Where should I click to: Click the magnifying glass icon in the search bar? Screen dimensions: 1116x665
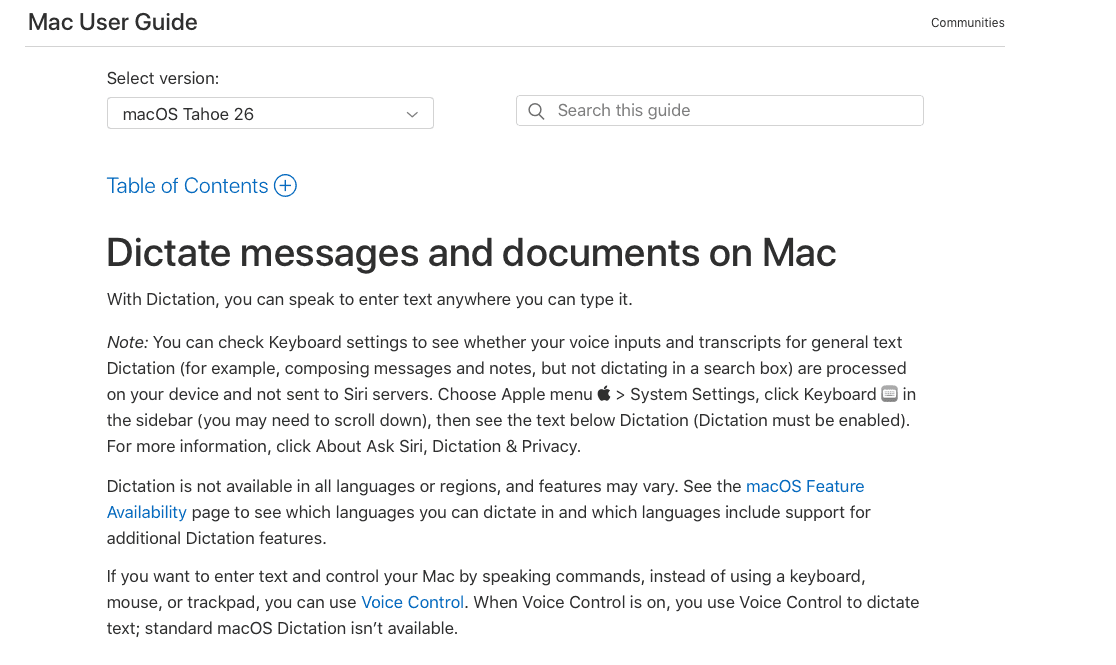[537, 110]
